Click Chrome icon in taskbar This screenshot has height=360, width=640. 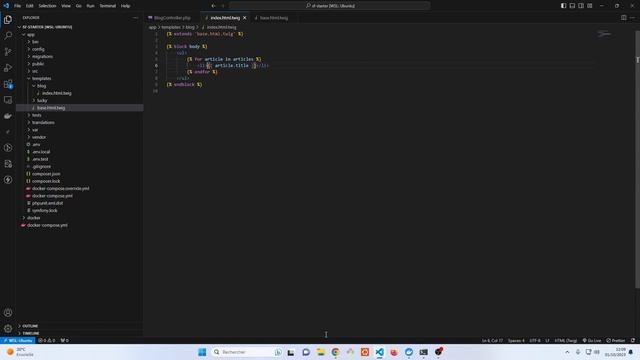coord(336,352)
